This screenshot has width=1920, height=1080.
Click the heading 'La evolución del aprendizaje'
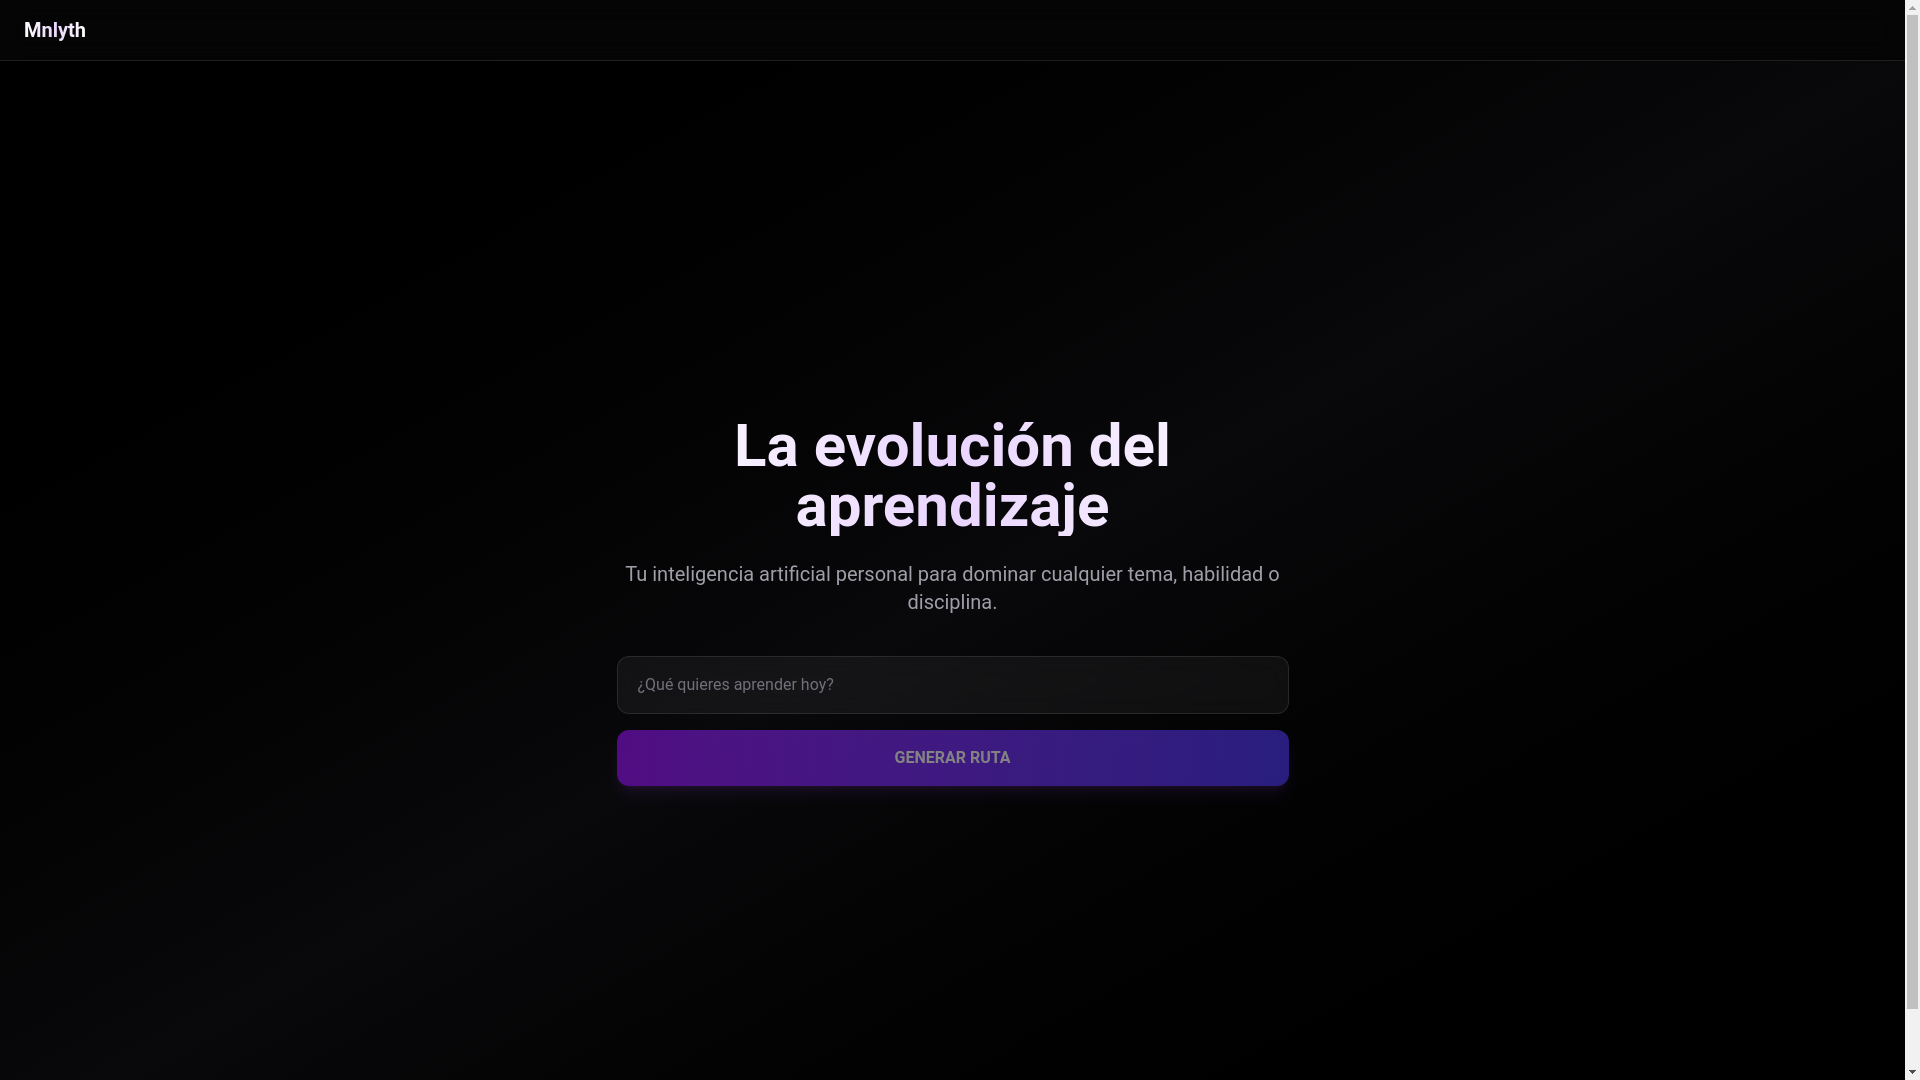pos(952,476)
